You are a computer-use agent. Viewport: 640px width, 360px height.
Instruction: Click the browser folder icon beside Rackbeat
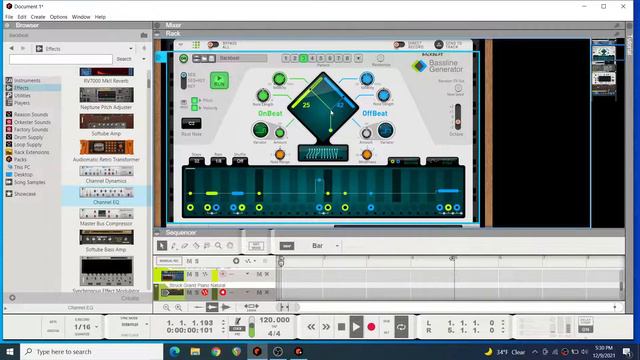pos(144,36)
